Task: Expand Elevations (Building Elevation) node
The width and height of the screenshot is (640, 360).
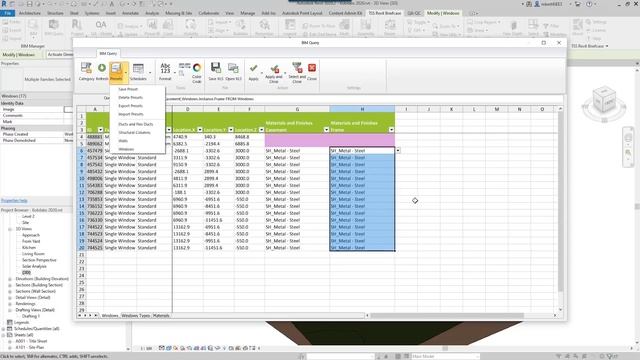Action: coord(10,279)
